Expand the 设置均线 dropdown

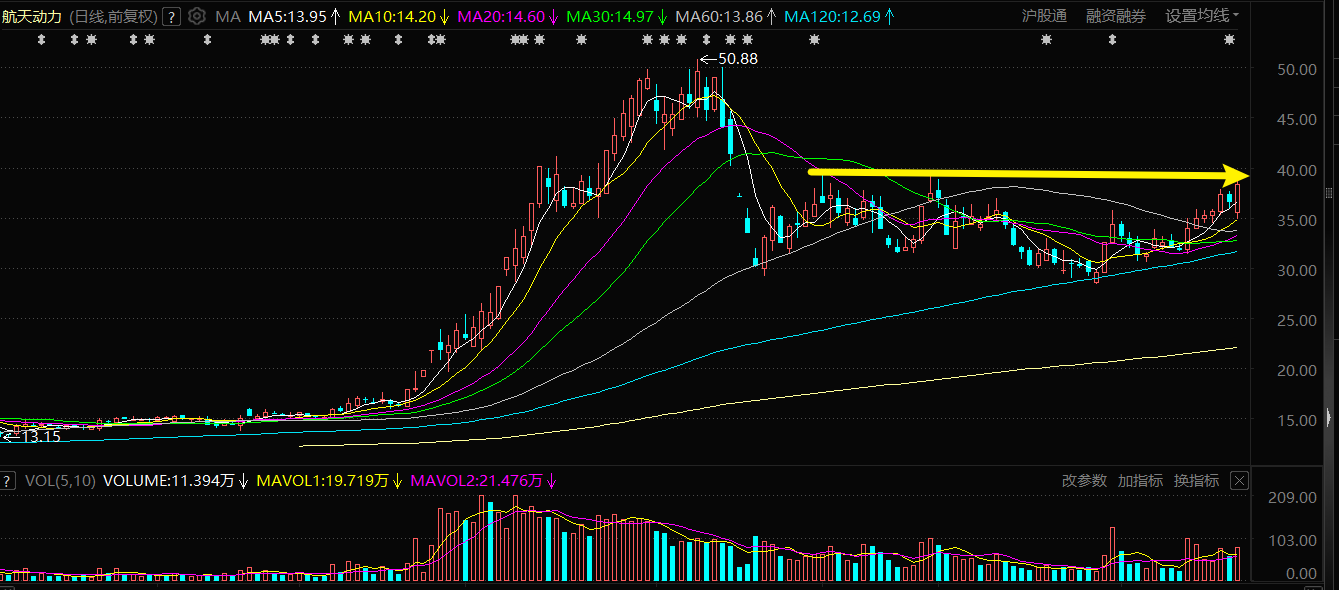click(x=1202, y=16)
